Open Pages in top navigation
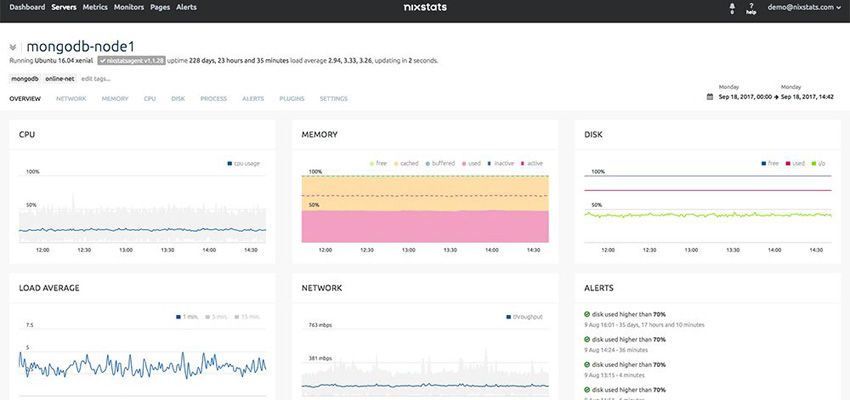This screenshot has width=850, height=400. [160, 8]
